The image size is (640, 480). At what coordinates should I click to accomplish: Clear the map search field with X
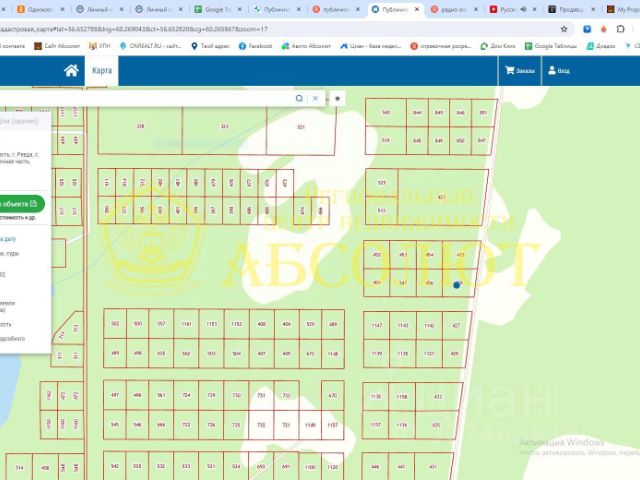(315, 98)
